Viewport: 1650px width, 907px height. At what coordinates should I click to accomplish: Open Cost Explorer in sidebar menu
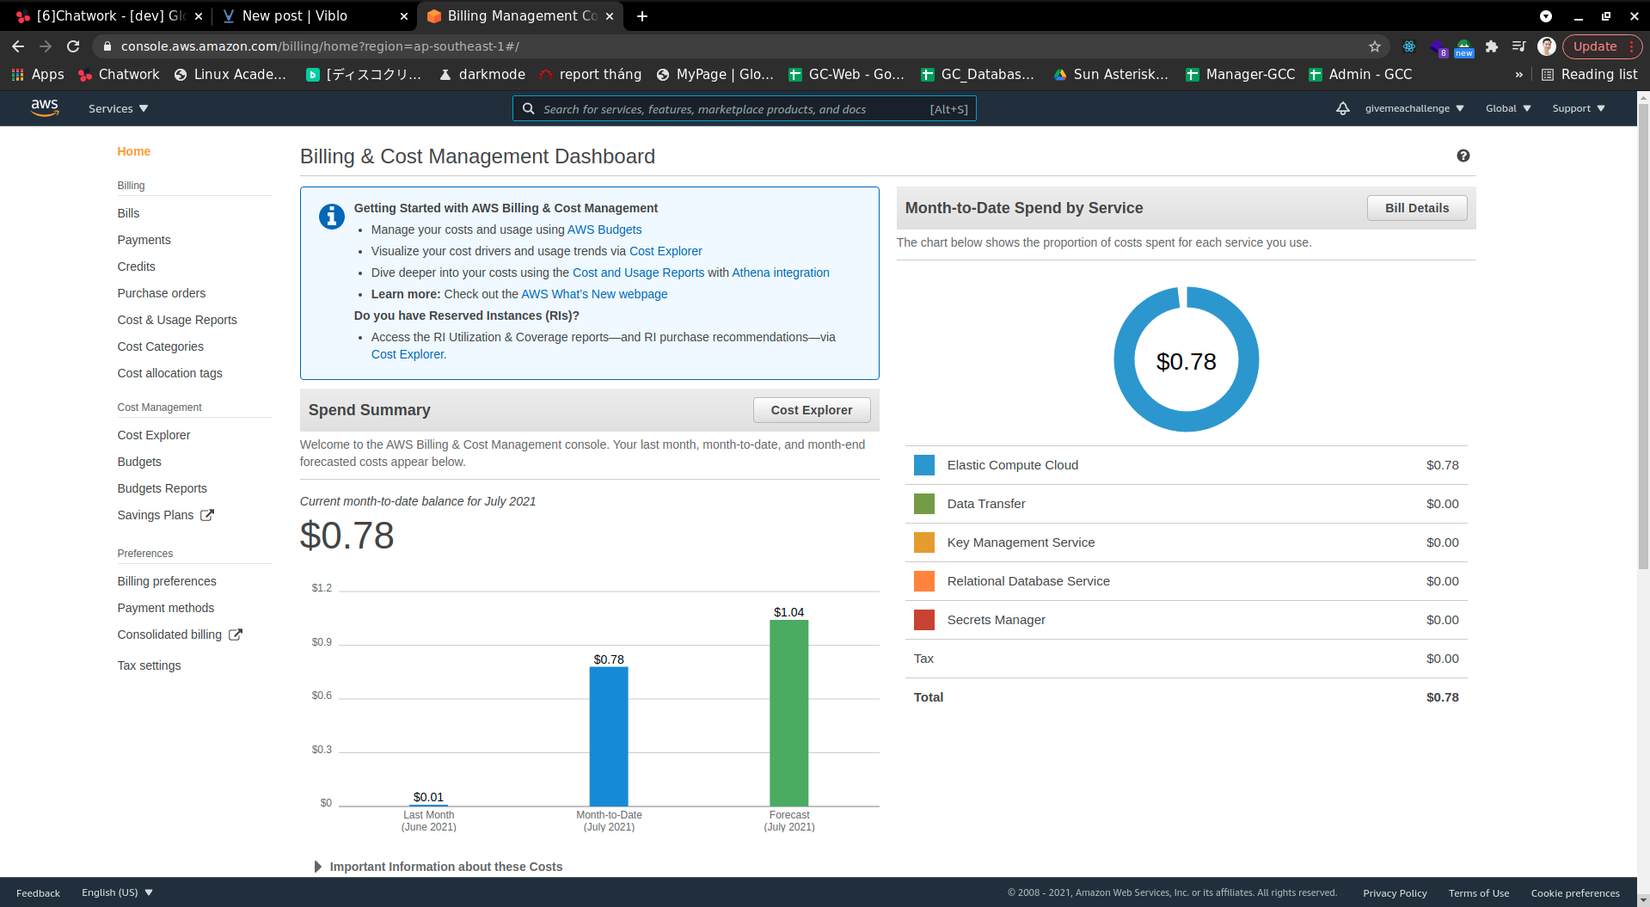point(153,436)
